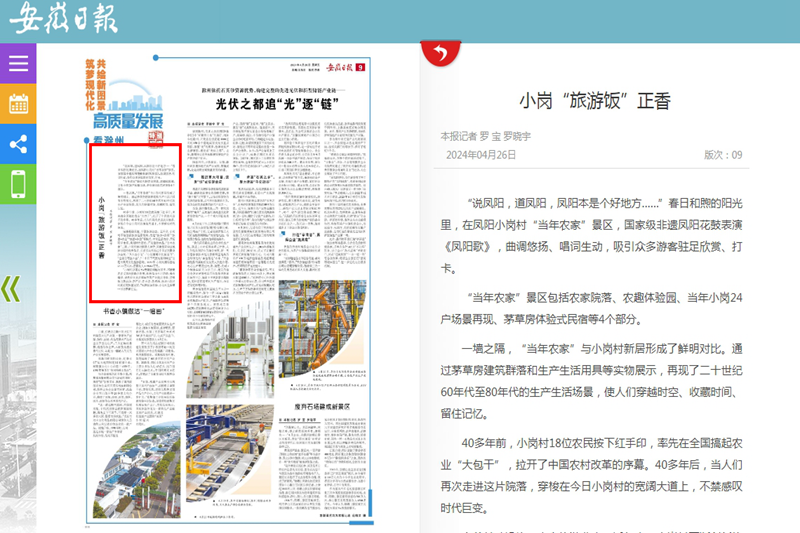
Task: Open article 废弃石场蝶成新景区 on page
Action: 322,407
